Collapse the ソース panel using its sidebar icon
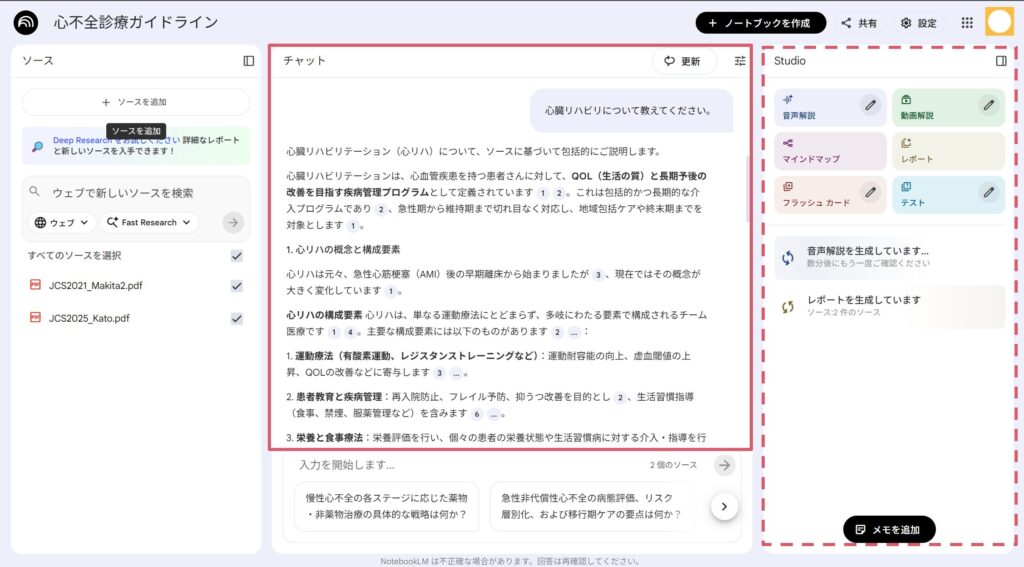This screenshot has height=567, width=1024. click(x=249, y=61)
